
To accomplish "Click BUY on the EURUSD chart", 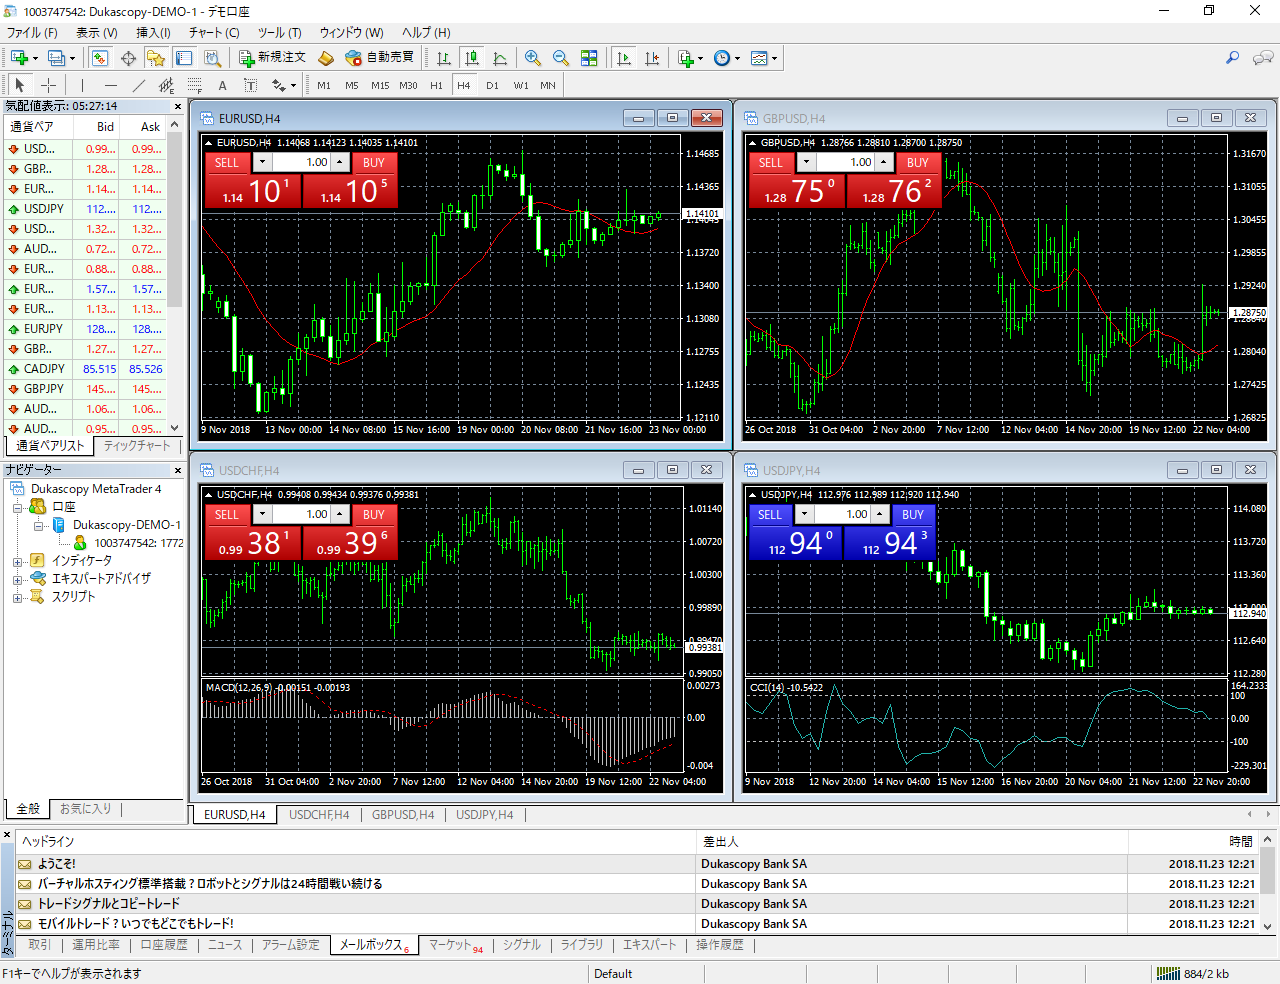I will [374, 163].
